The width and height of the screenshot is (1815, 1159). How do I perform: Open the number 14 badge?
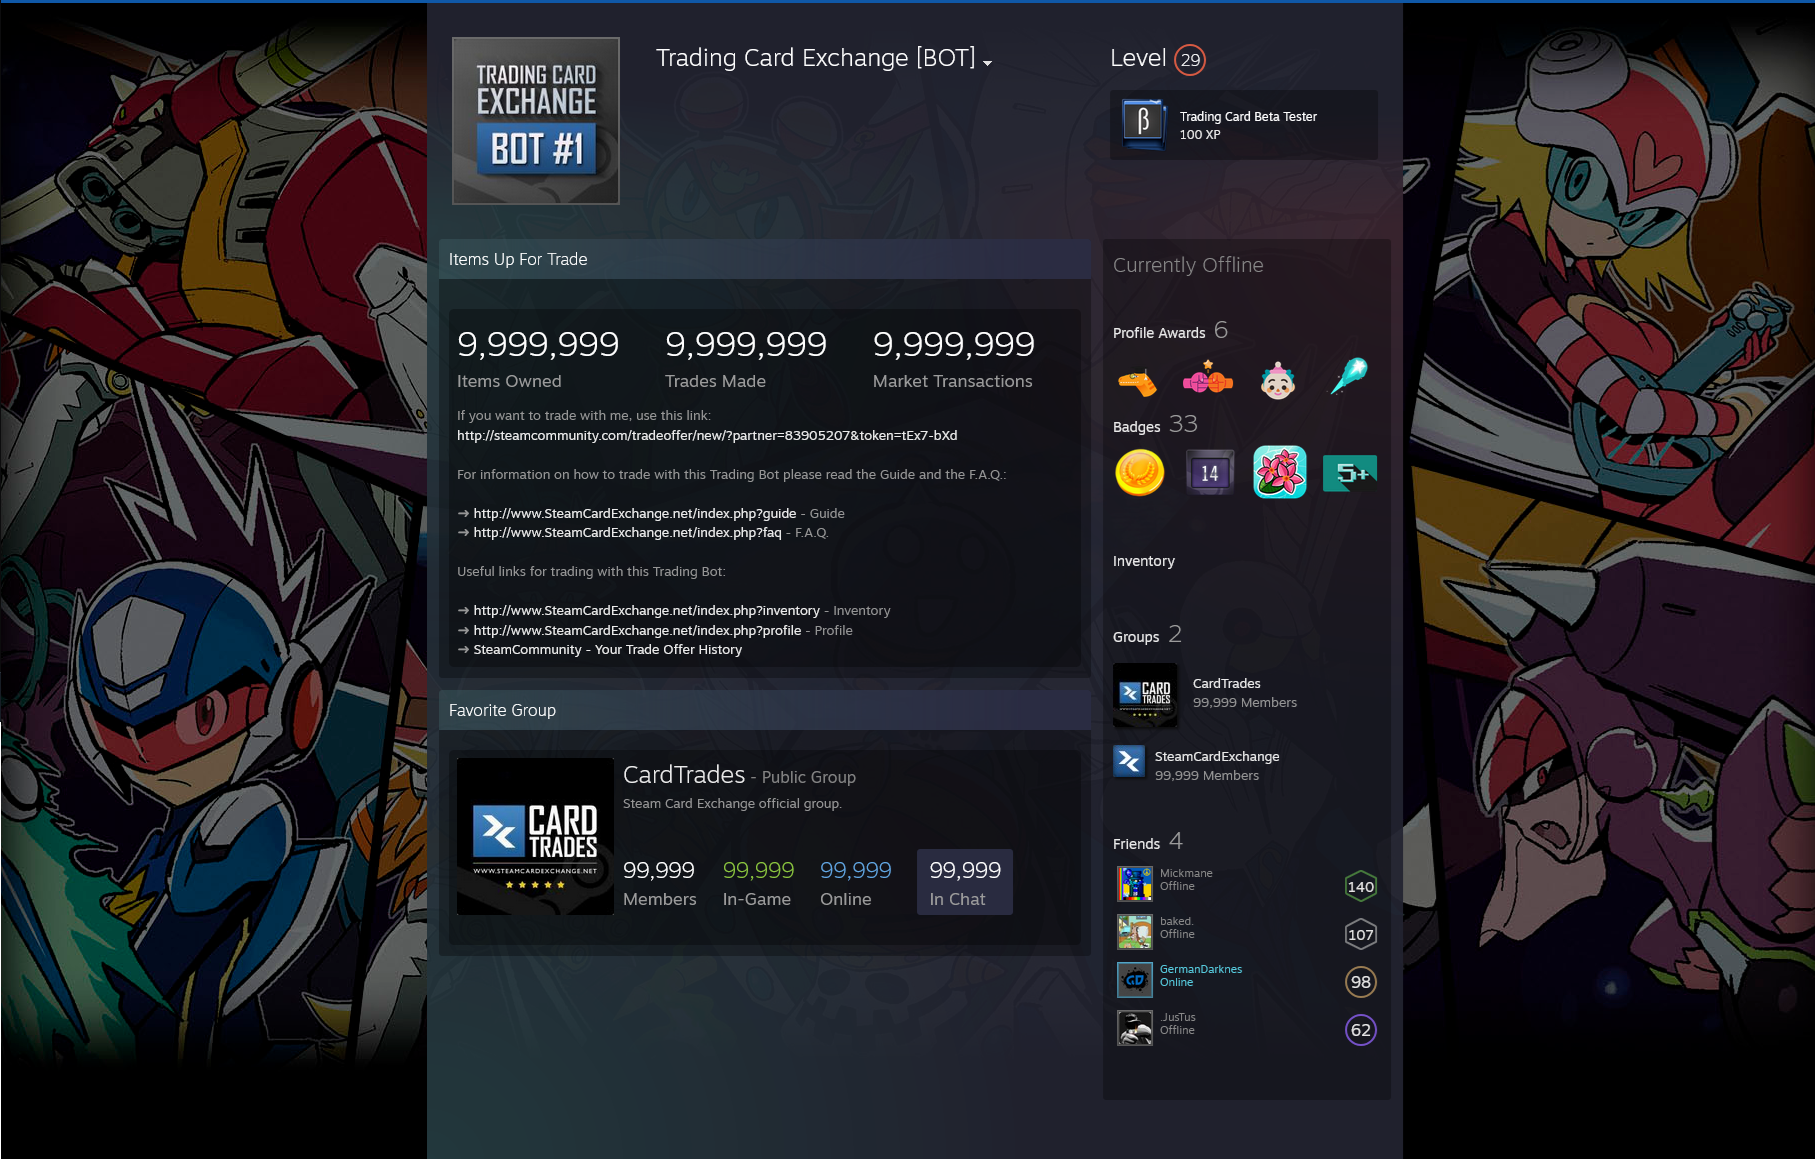1210,473
